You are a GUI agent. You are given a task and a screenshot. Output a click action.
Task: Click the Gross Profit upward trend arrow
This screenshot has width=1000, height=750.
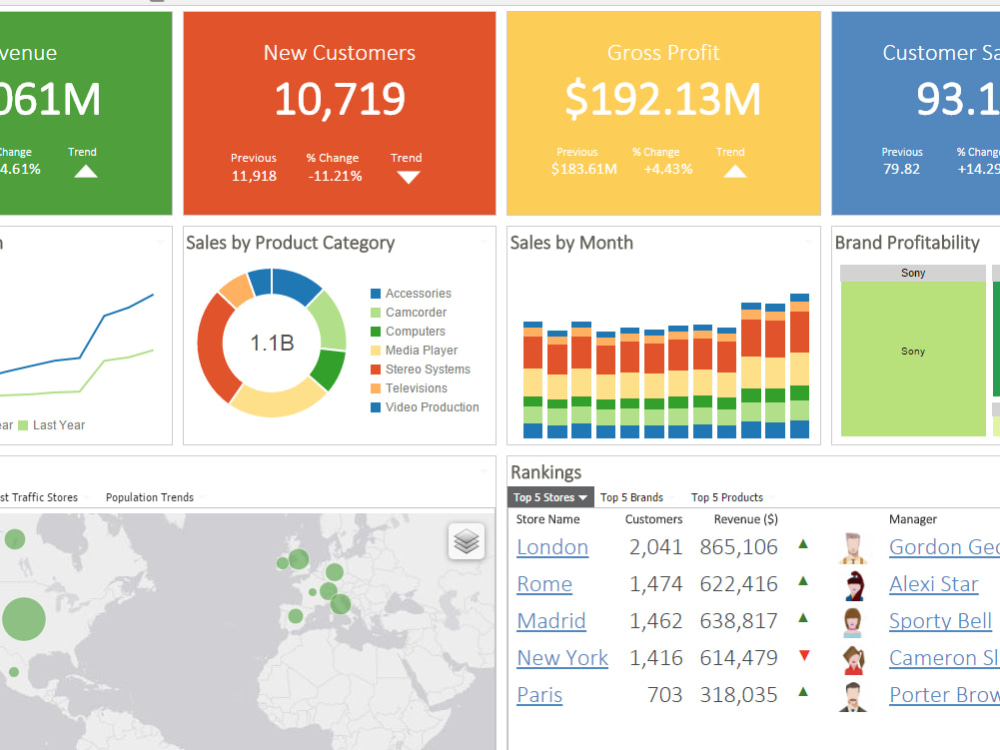(735, 171)
